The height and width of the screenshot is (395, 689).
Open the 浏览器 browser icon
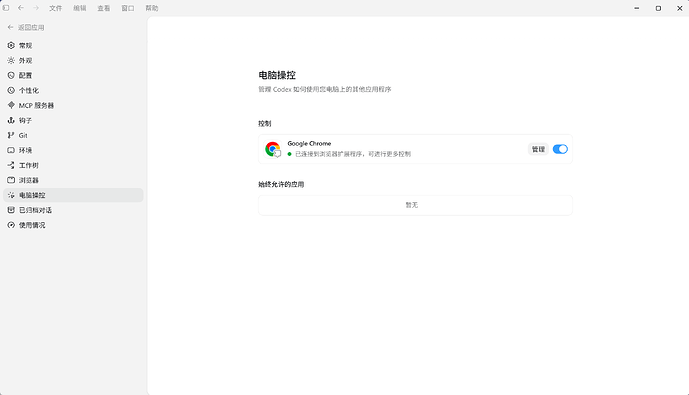point(11,180)
